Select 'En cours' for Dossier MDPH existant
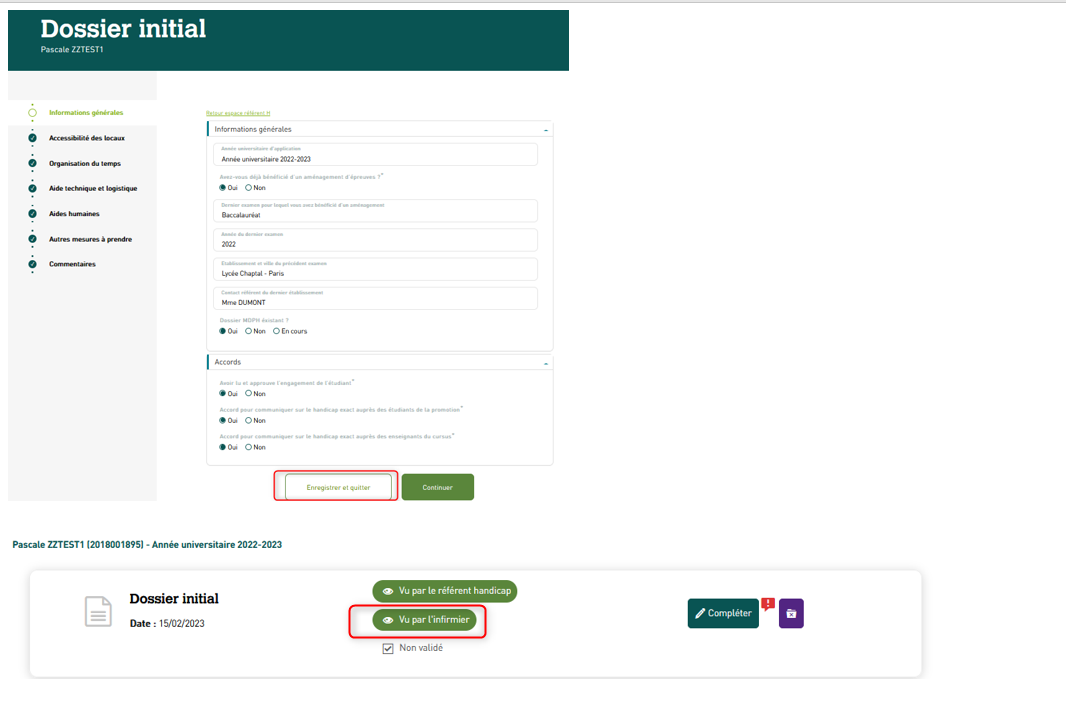The height and width of the screenshot is (703, 1066). [x=276, y=331]
